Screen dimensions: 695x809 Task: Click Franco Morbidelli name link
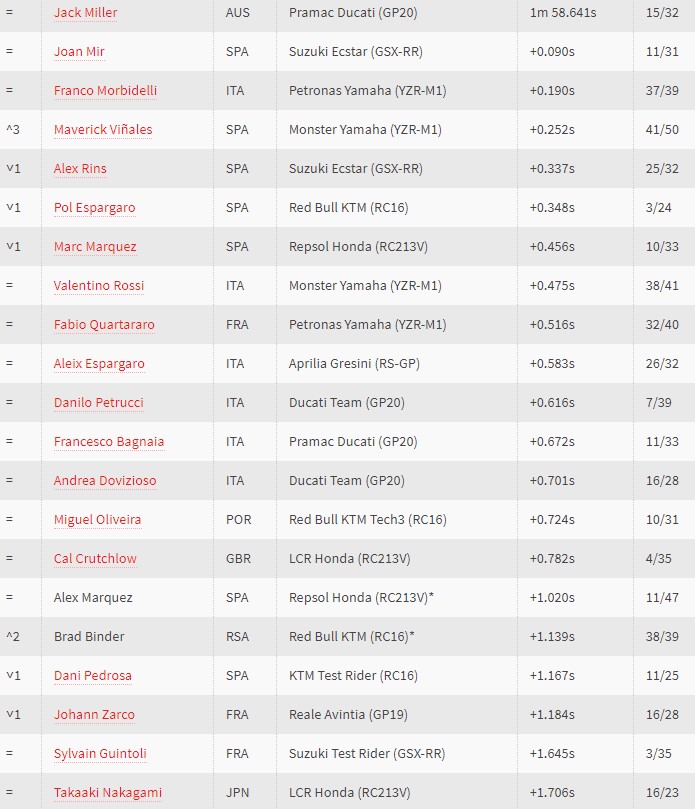tap(105, 90)
